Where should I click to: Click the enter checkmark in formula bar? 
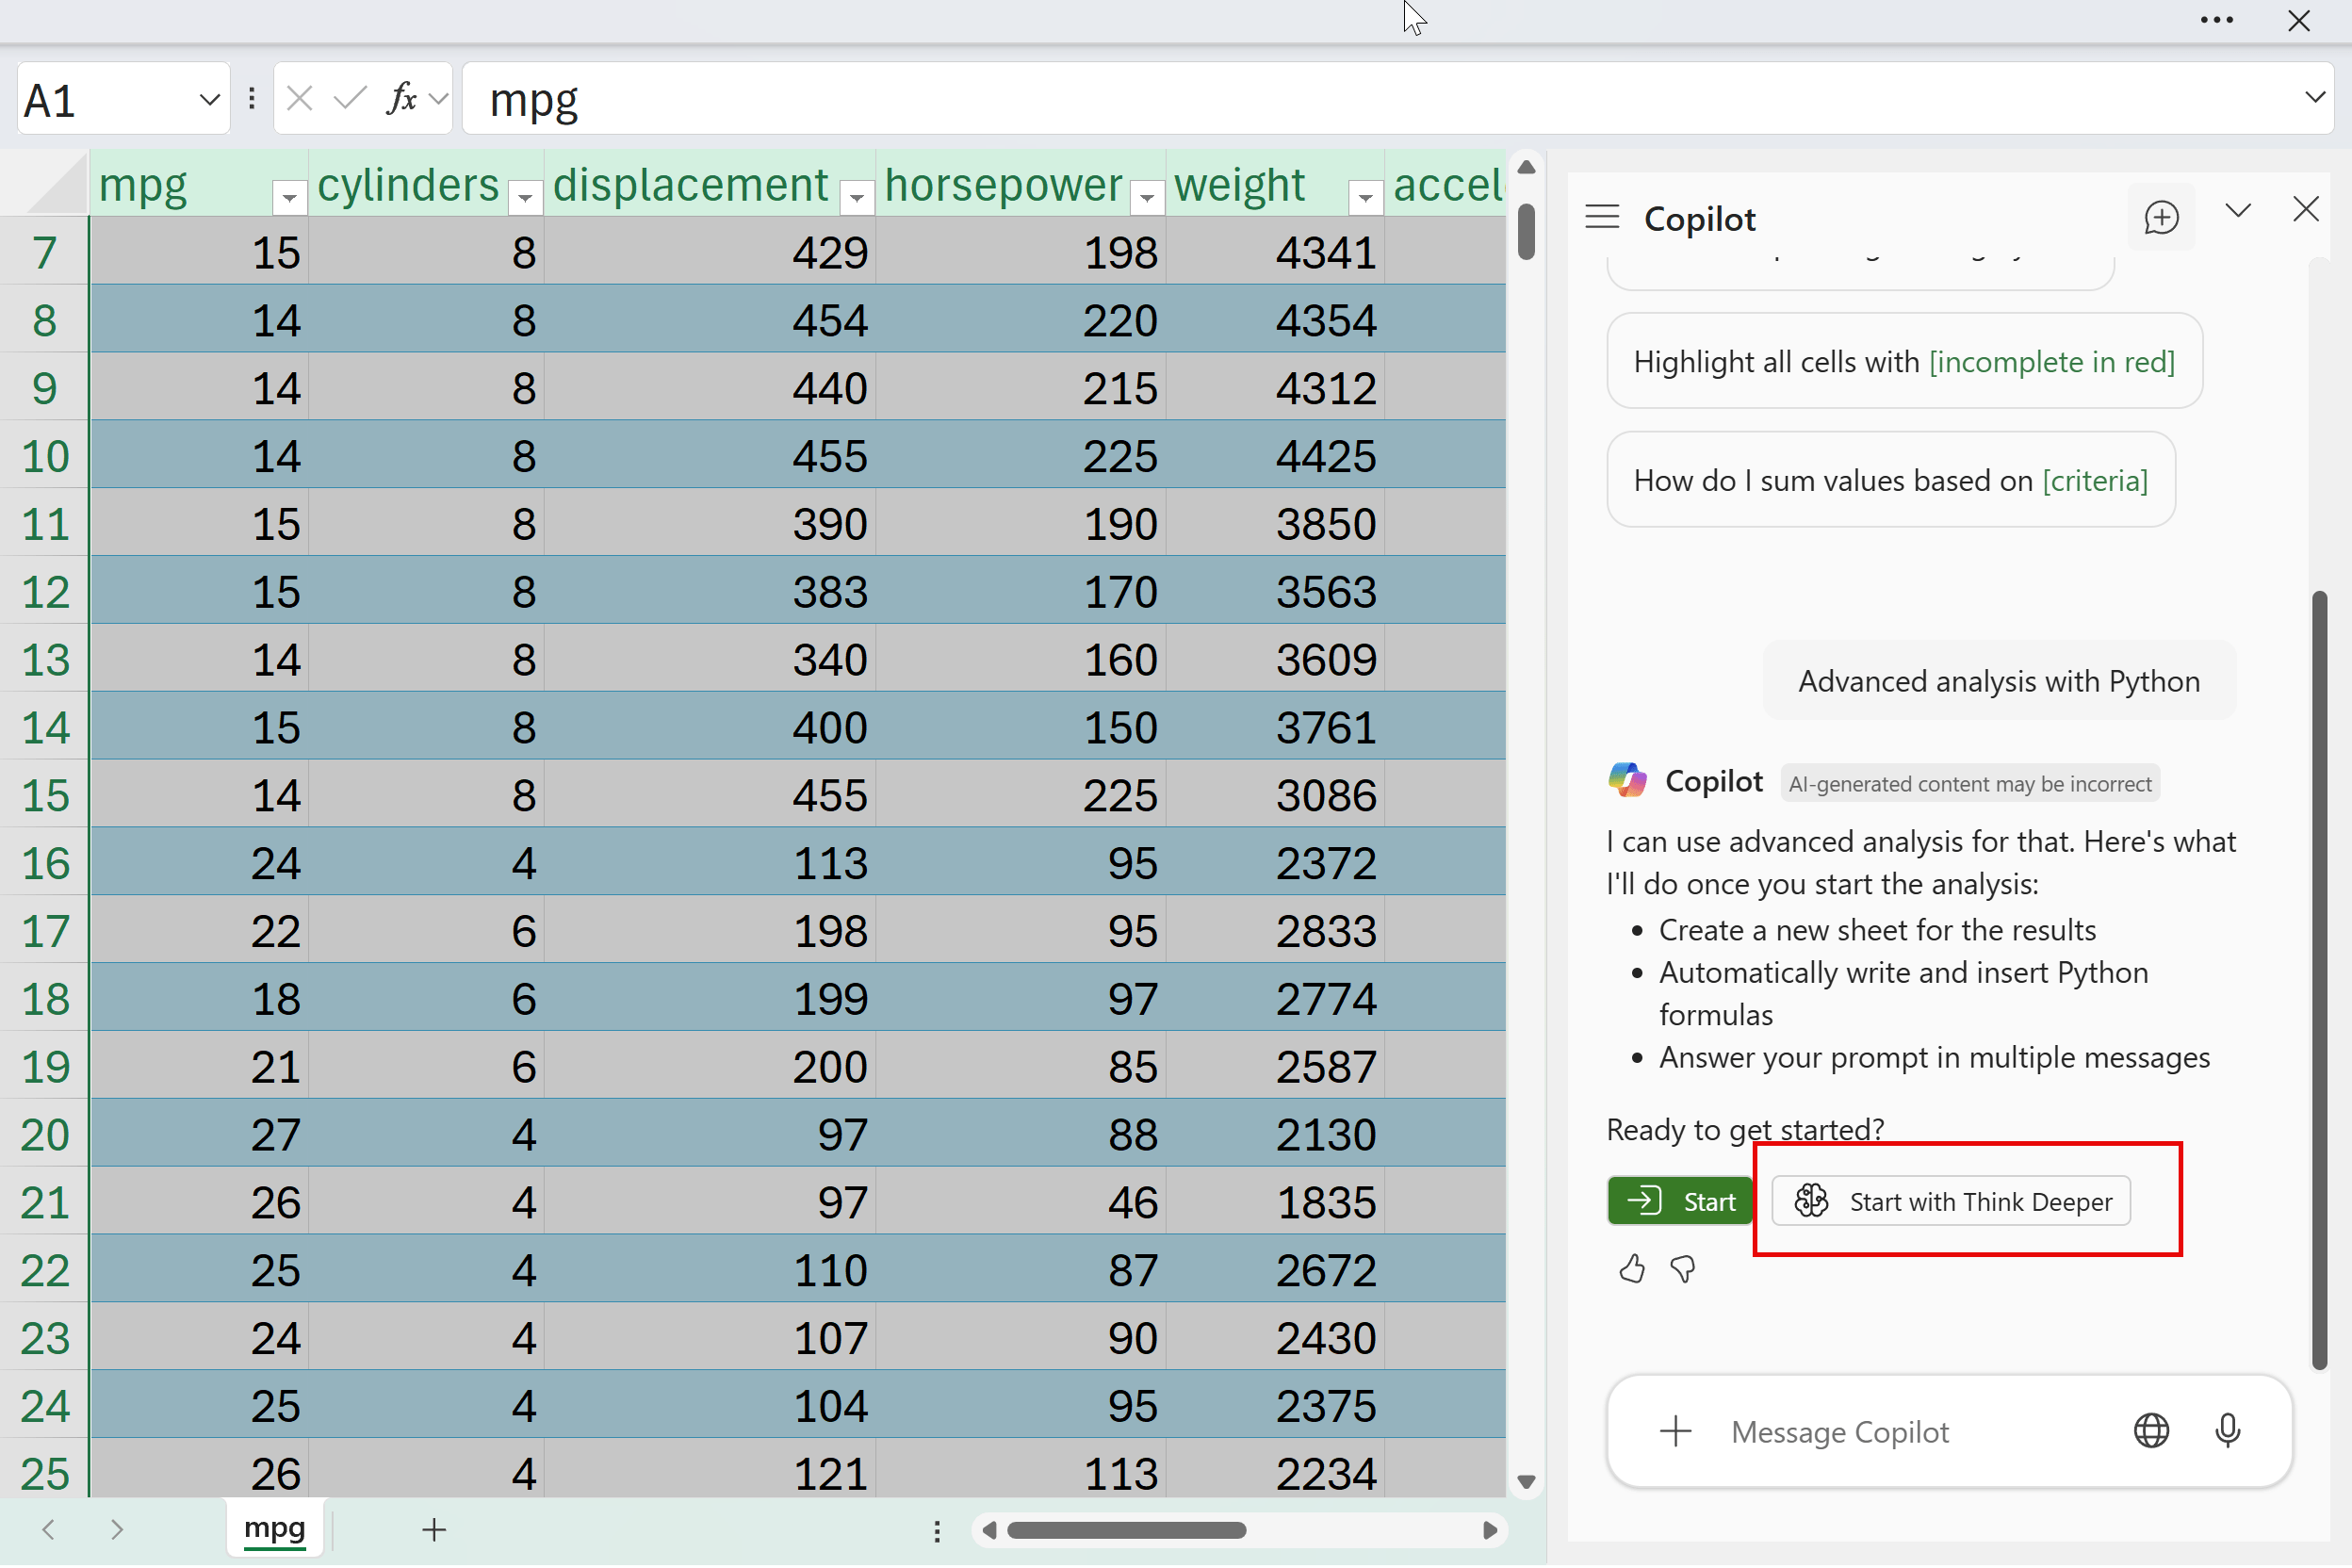(349, 99)
